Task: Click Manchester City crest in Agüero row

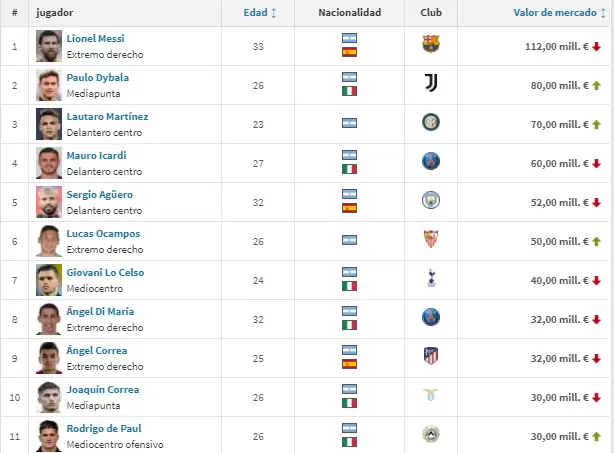Action: tap(431, 200)
